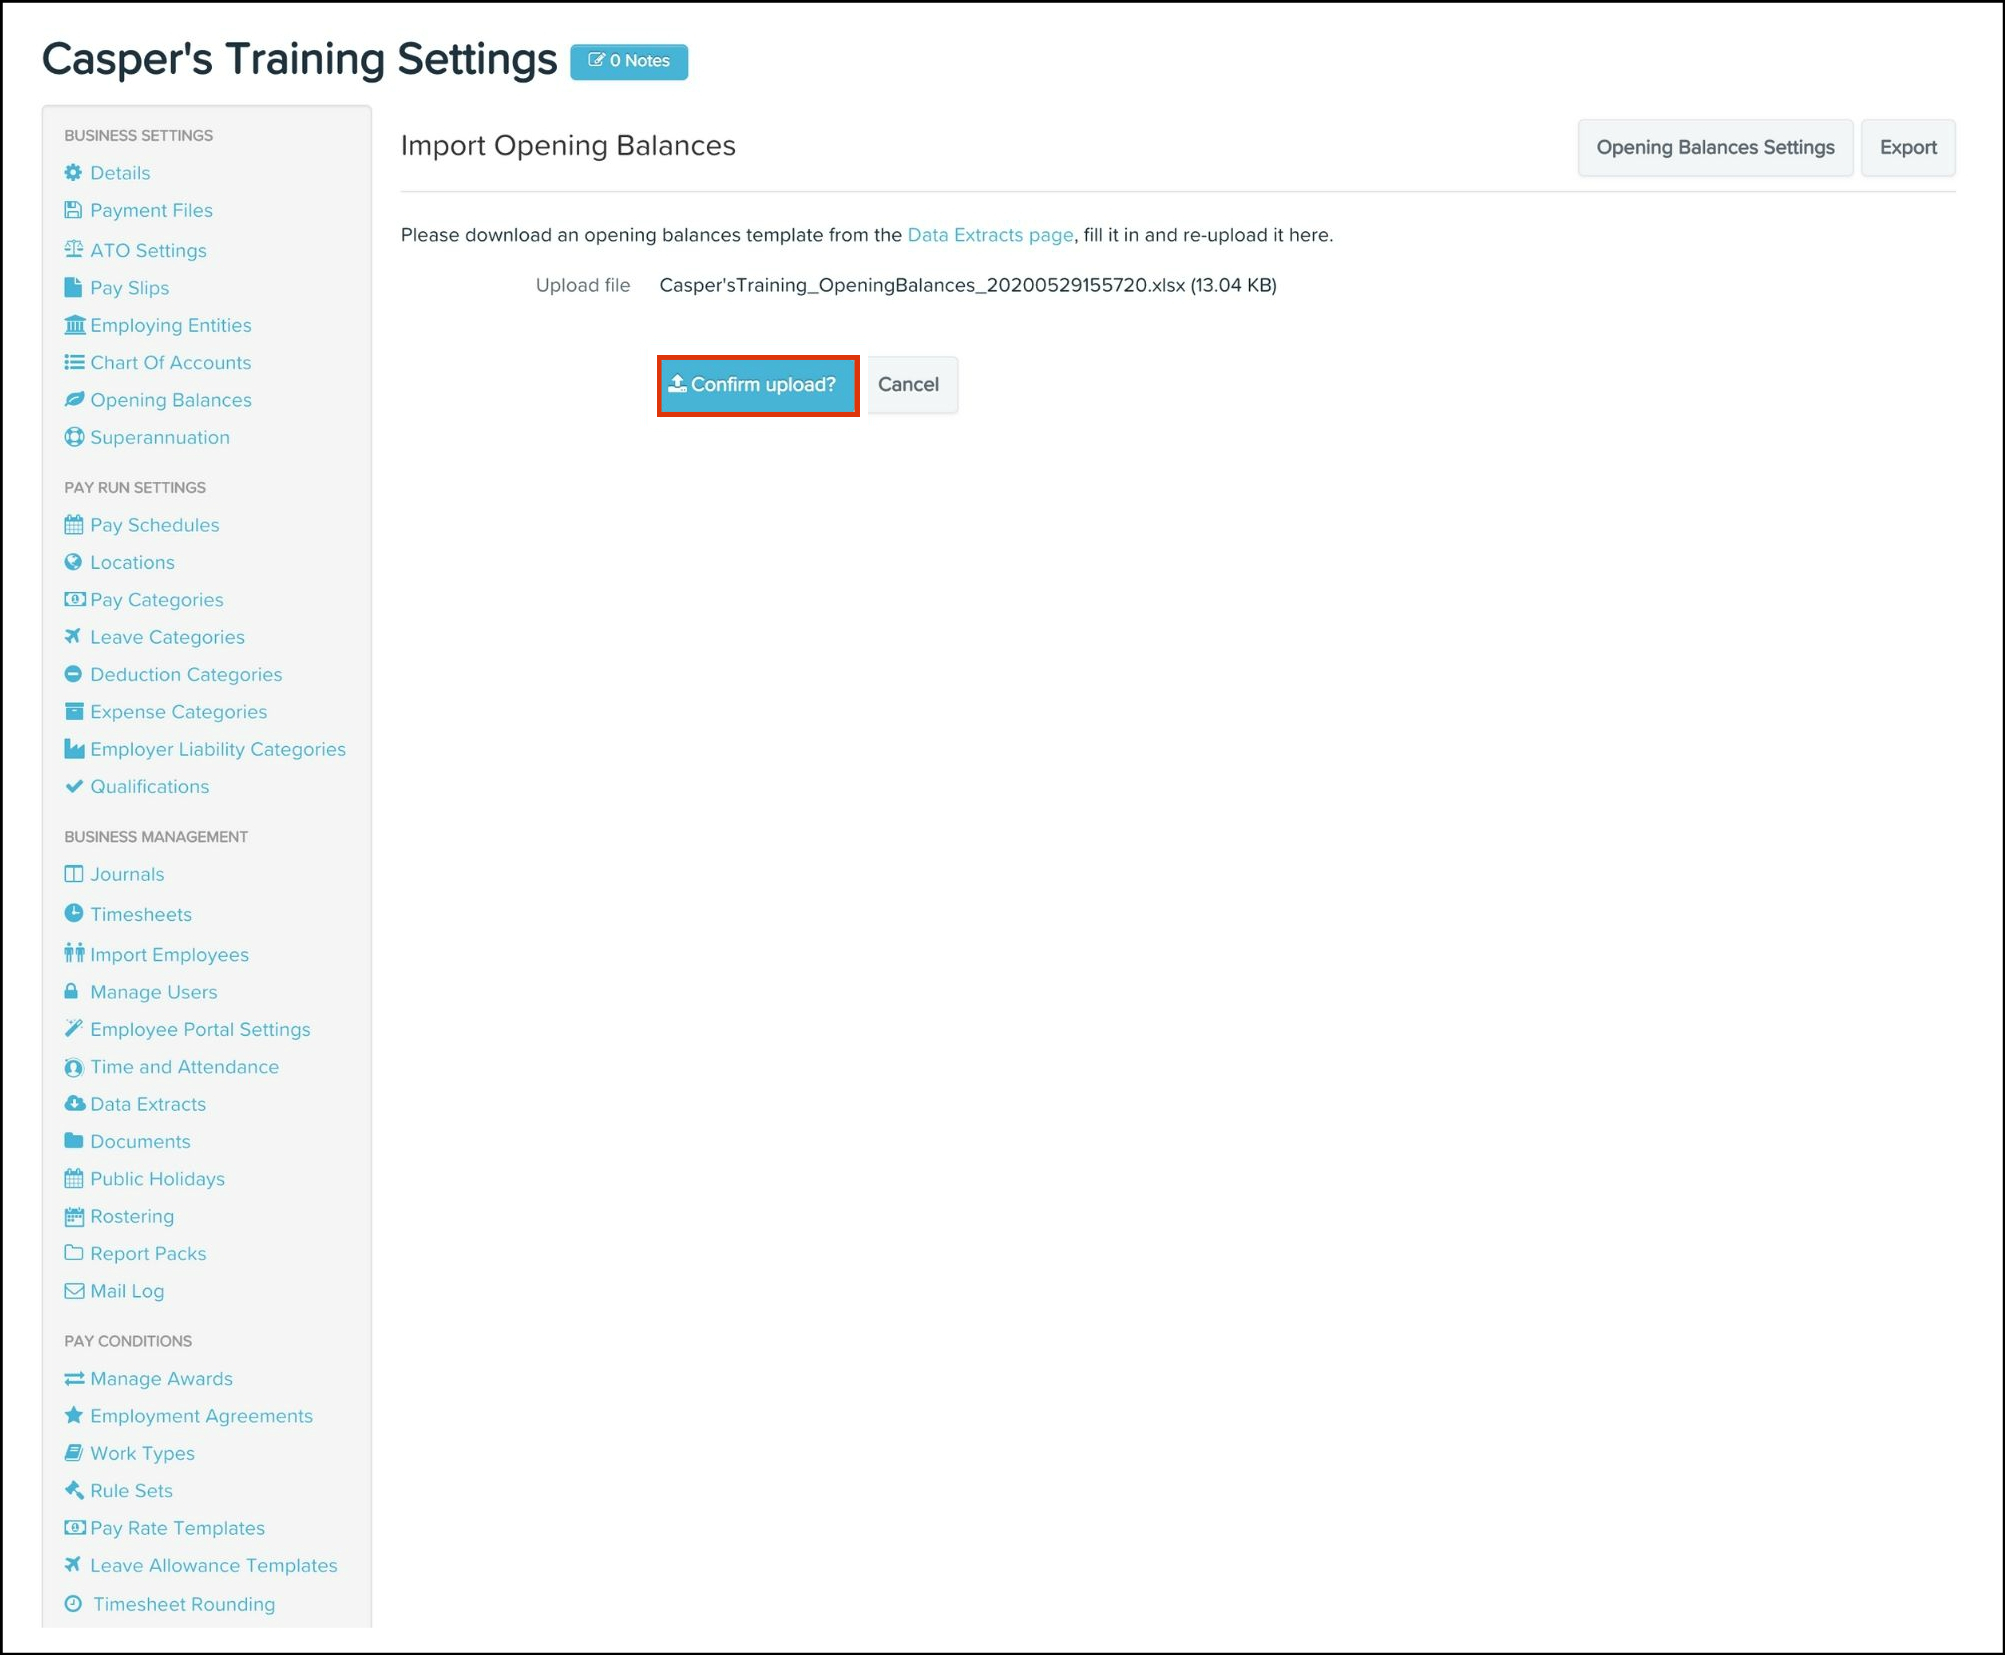Cancel the file upload
The width and height of the screenshot is (2005, 1655).
(909, 385)
